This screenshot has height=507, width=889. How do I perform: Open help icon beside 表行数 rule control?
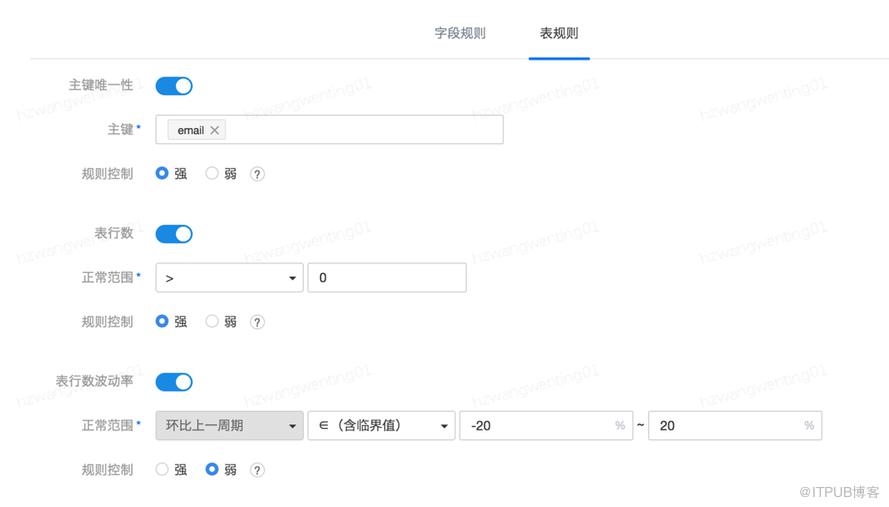[257, 322]
